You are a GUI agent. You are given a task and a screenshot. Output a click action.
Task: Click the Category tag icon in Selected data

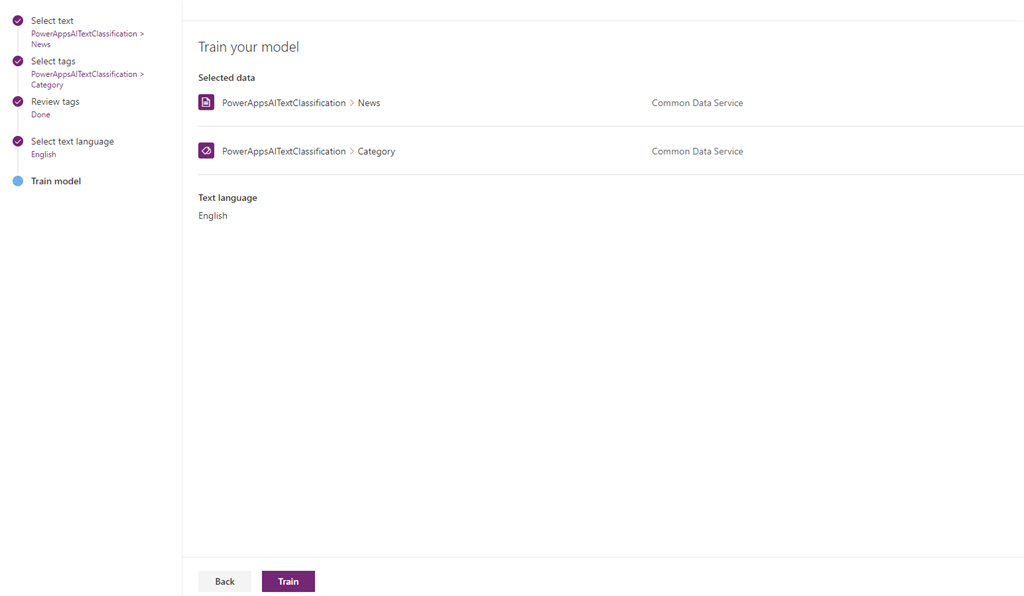point(206,150)
